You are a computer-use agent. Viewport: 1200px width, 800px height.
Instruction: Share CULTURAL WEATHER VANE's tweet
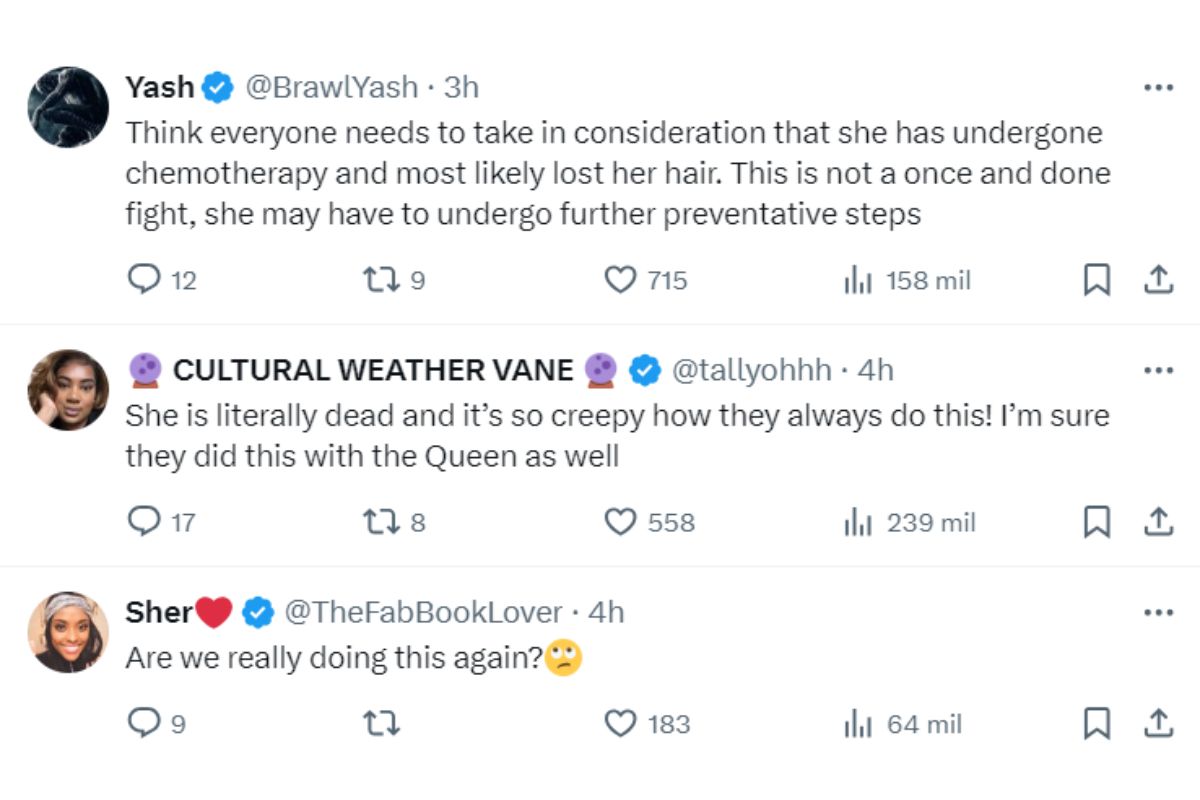[x=1157, y=522]
